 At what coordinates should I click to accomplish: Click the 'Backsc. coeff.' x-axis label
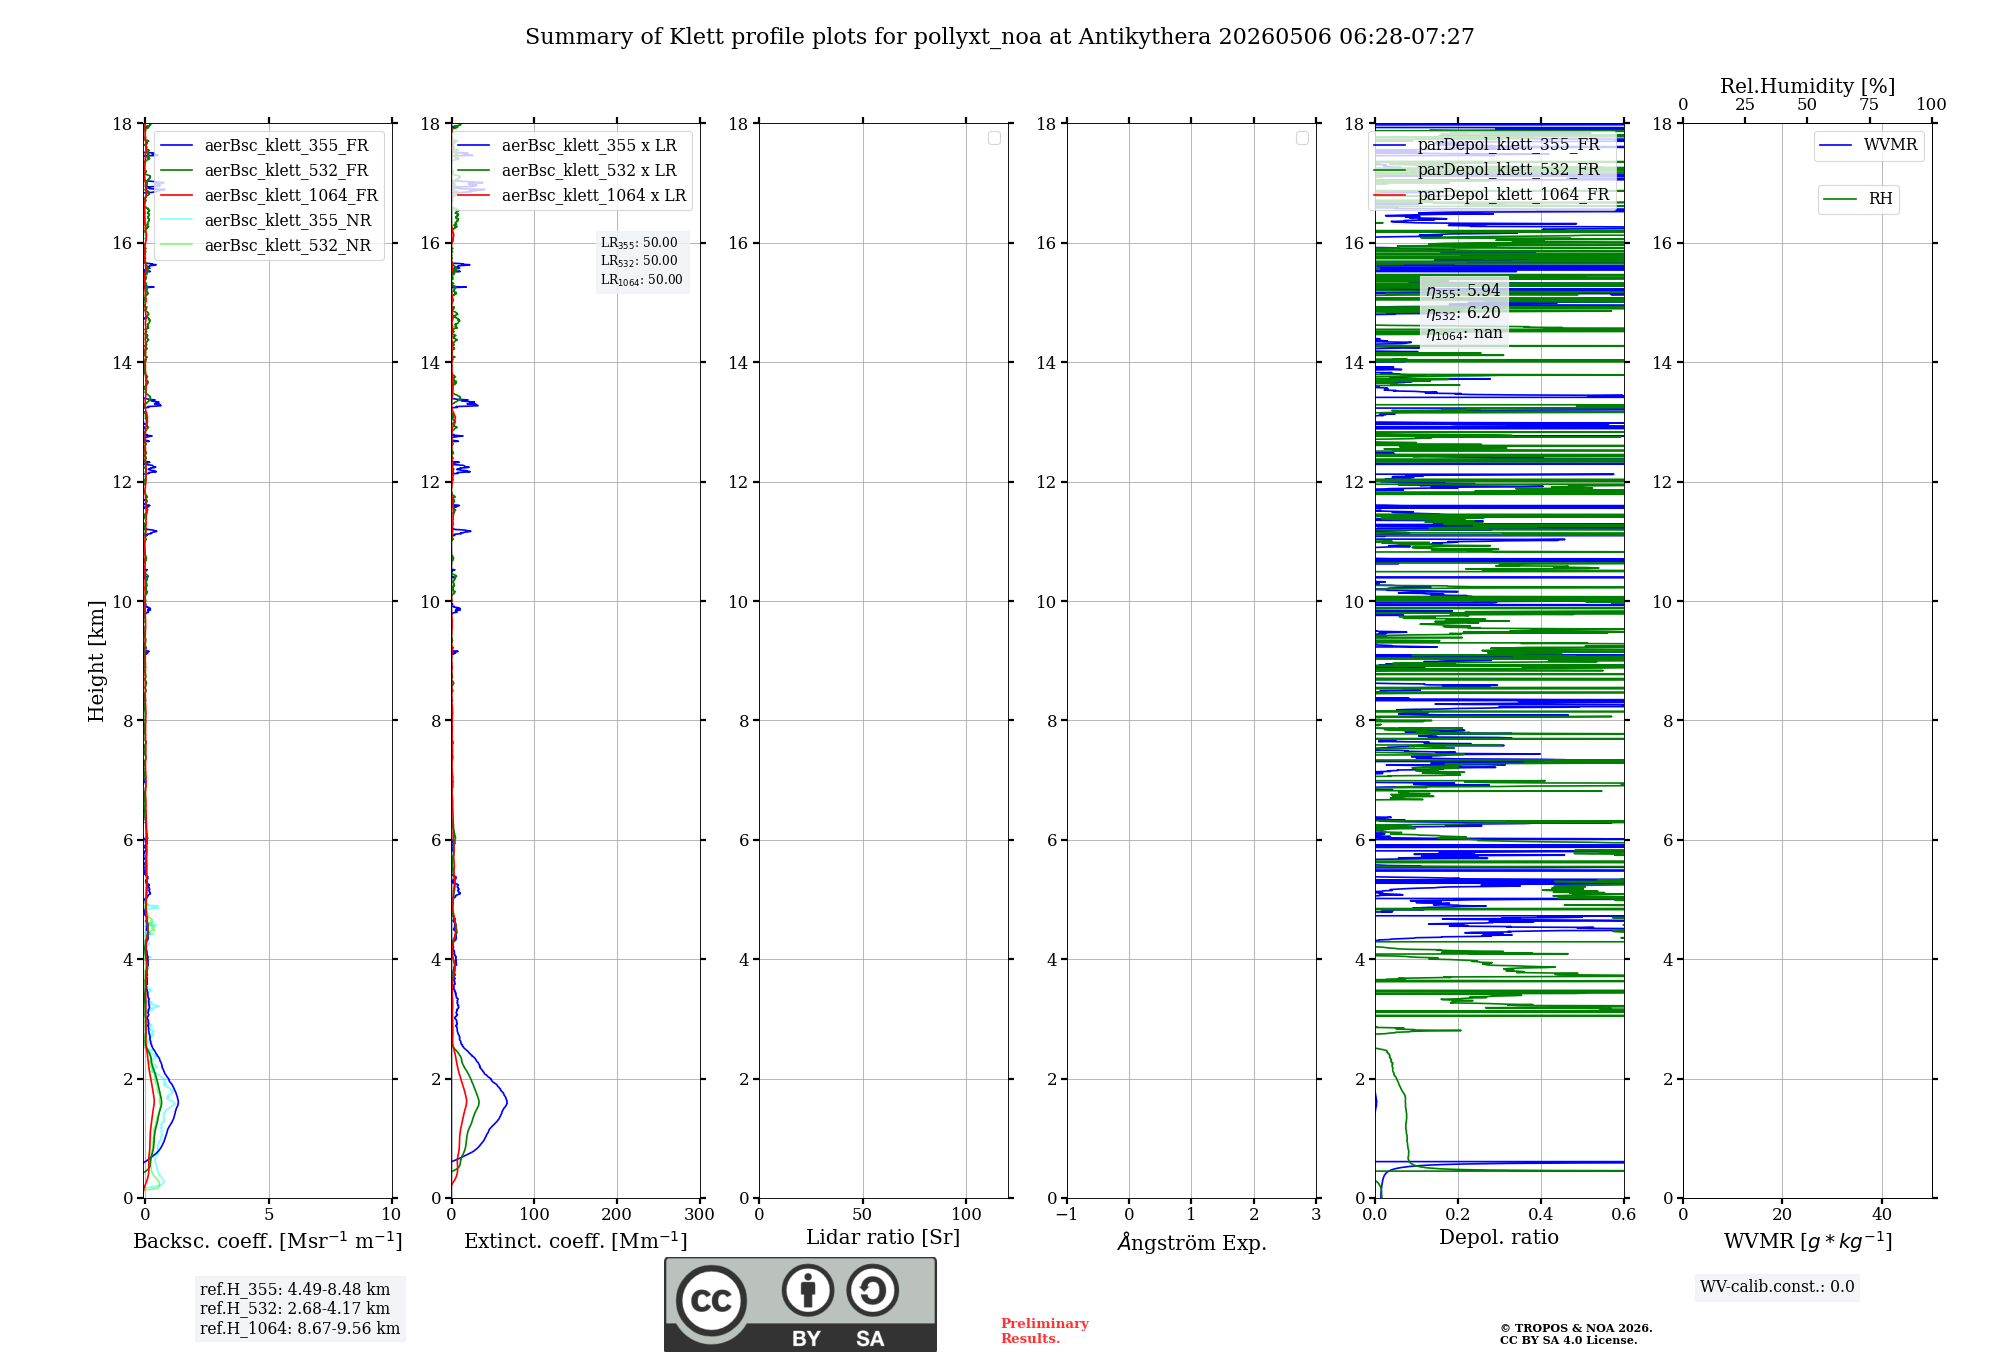coord(268,1241)
